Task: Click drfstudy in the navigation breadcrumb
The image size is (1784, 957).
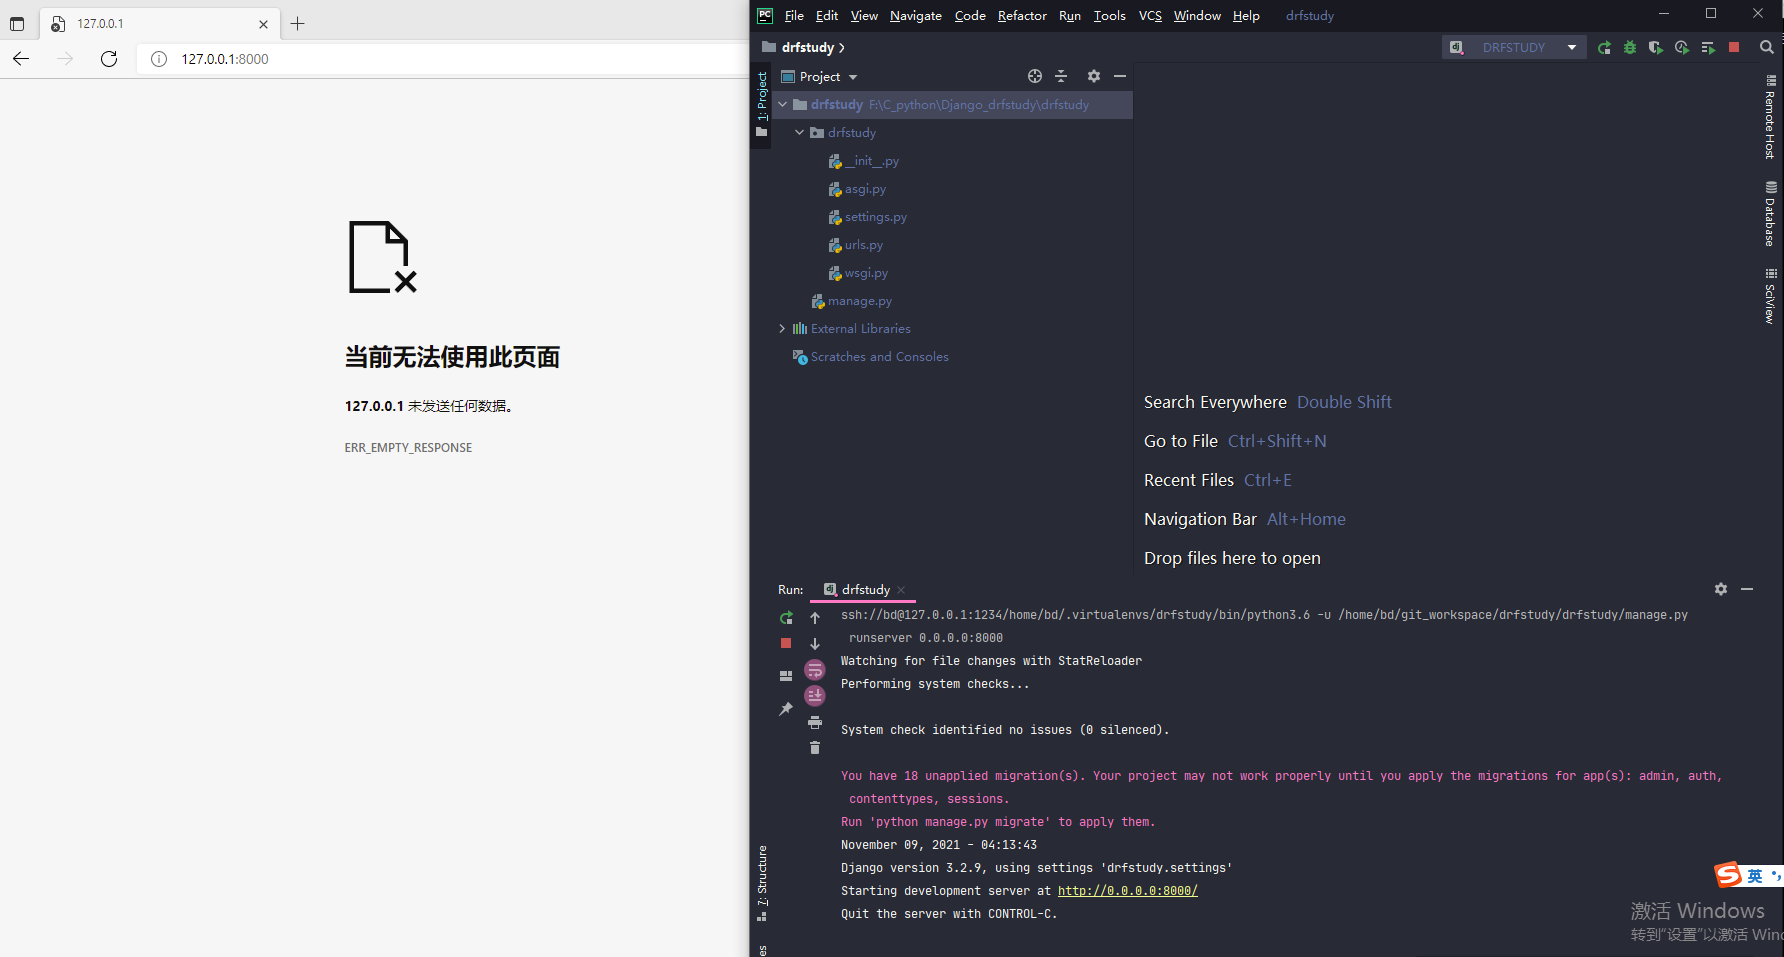Action: coord(807,47)
